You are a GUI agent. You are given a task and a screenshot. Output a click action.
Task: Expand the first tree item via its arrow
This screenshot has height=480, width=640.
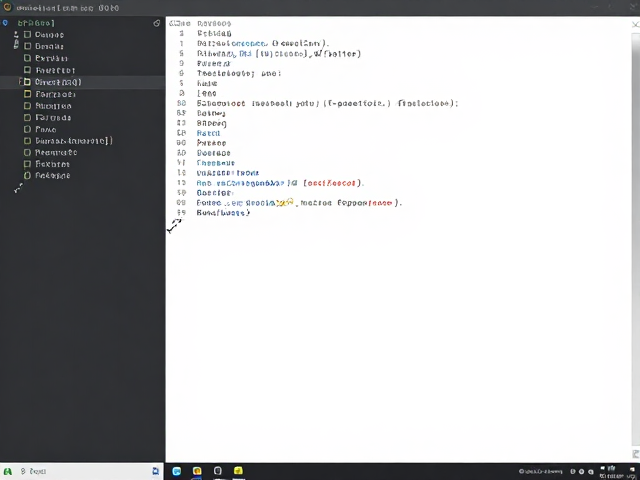point(16,35)
